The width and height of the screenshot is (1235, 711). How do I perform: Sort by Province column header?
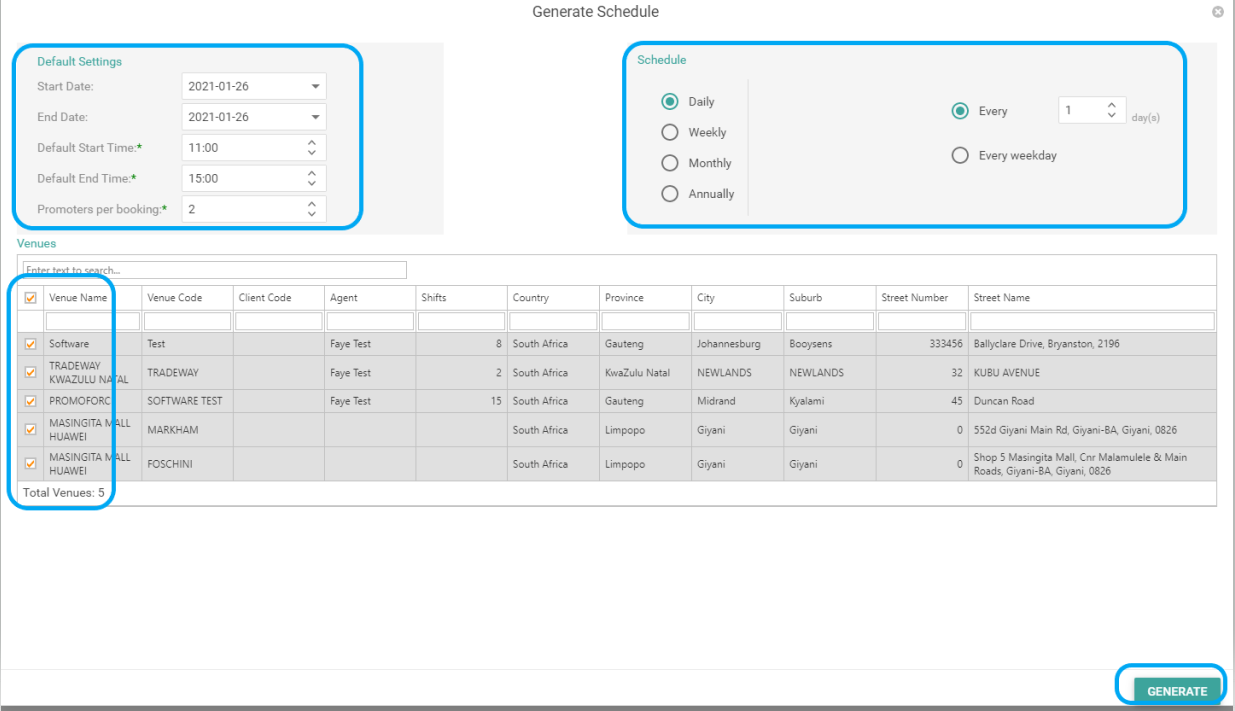tap(646, 298)
